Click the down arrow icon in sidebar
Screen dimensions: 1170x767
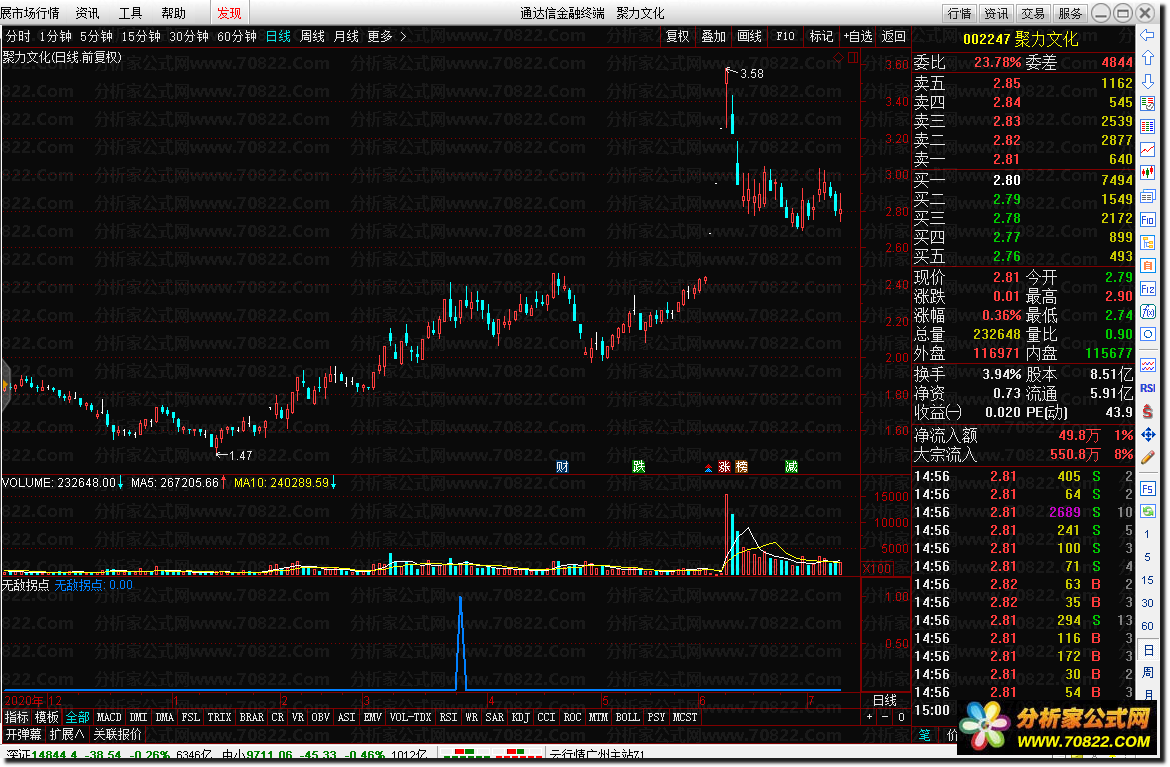tap(1148, 81)
